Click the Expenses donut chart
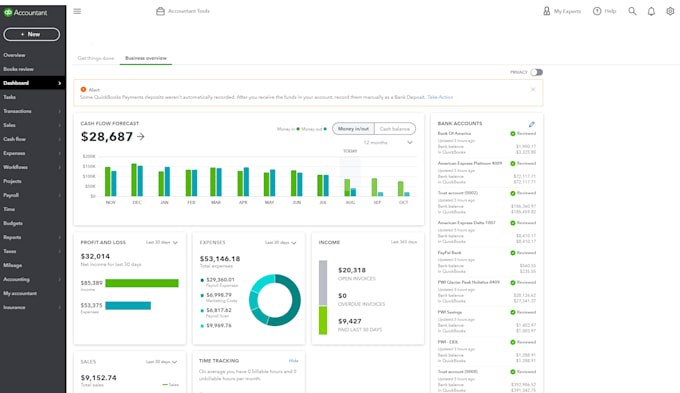 pos(275,300)
